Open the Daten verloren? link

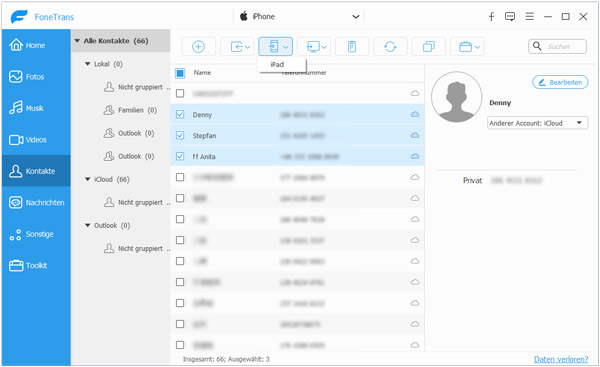coord(561,359)
